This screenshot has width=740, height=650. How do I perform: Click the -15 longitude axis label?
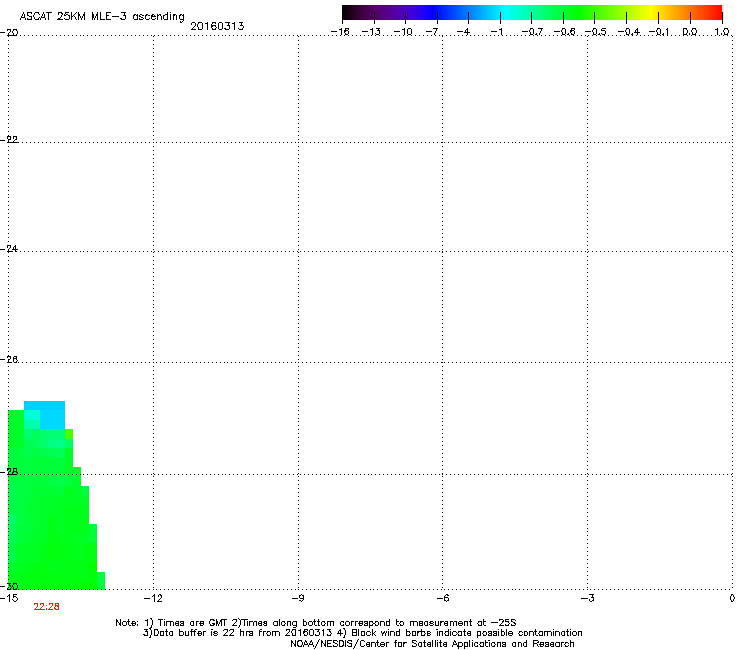(x=9, y=599)
